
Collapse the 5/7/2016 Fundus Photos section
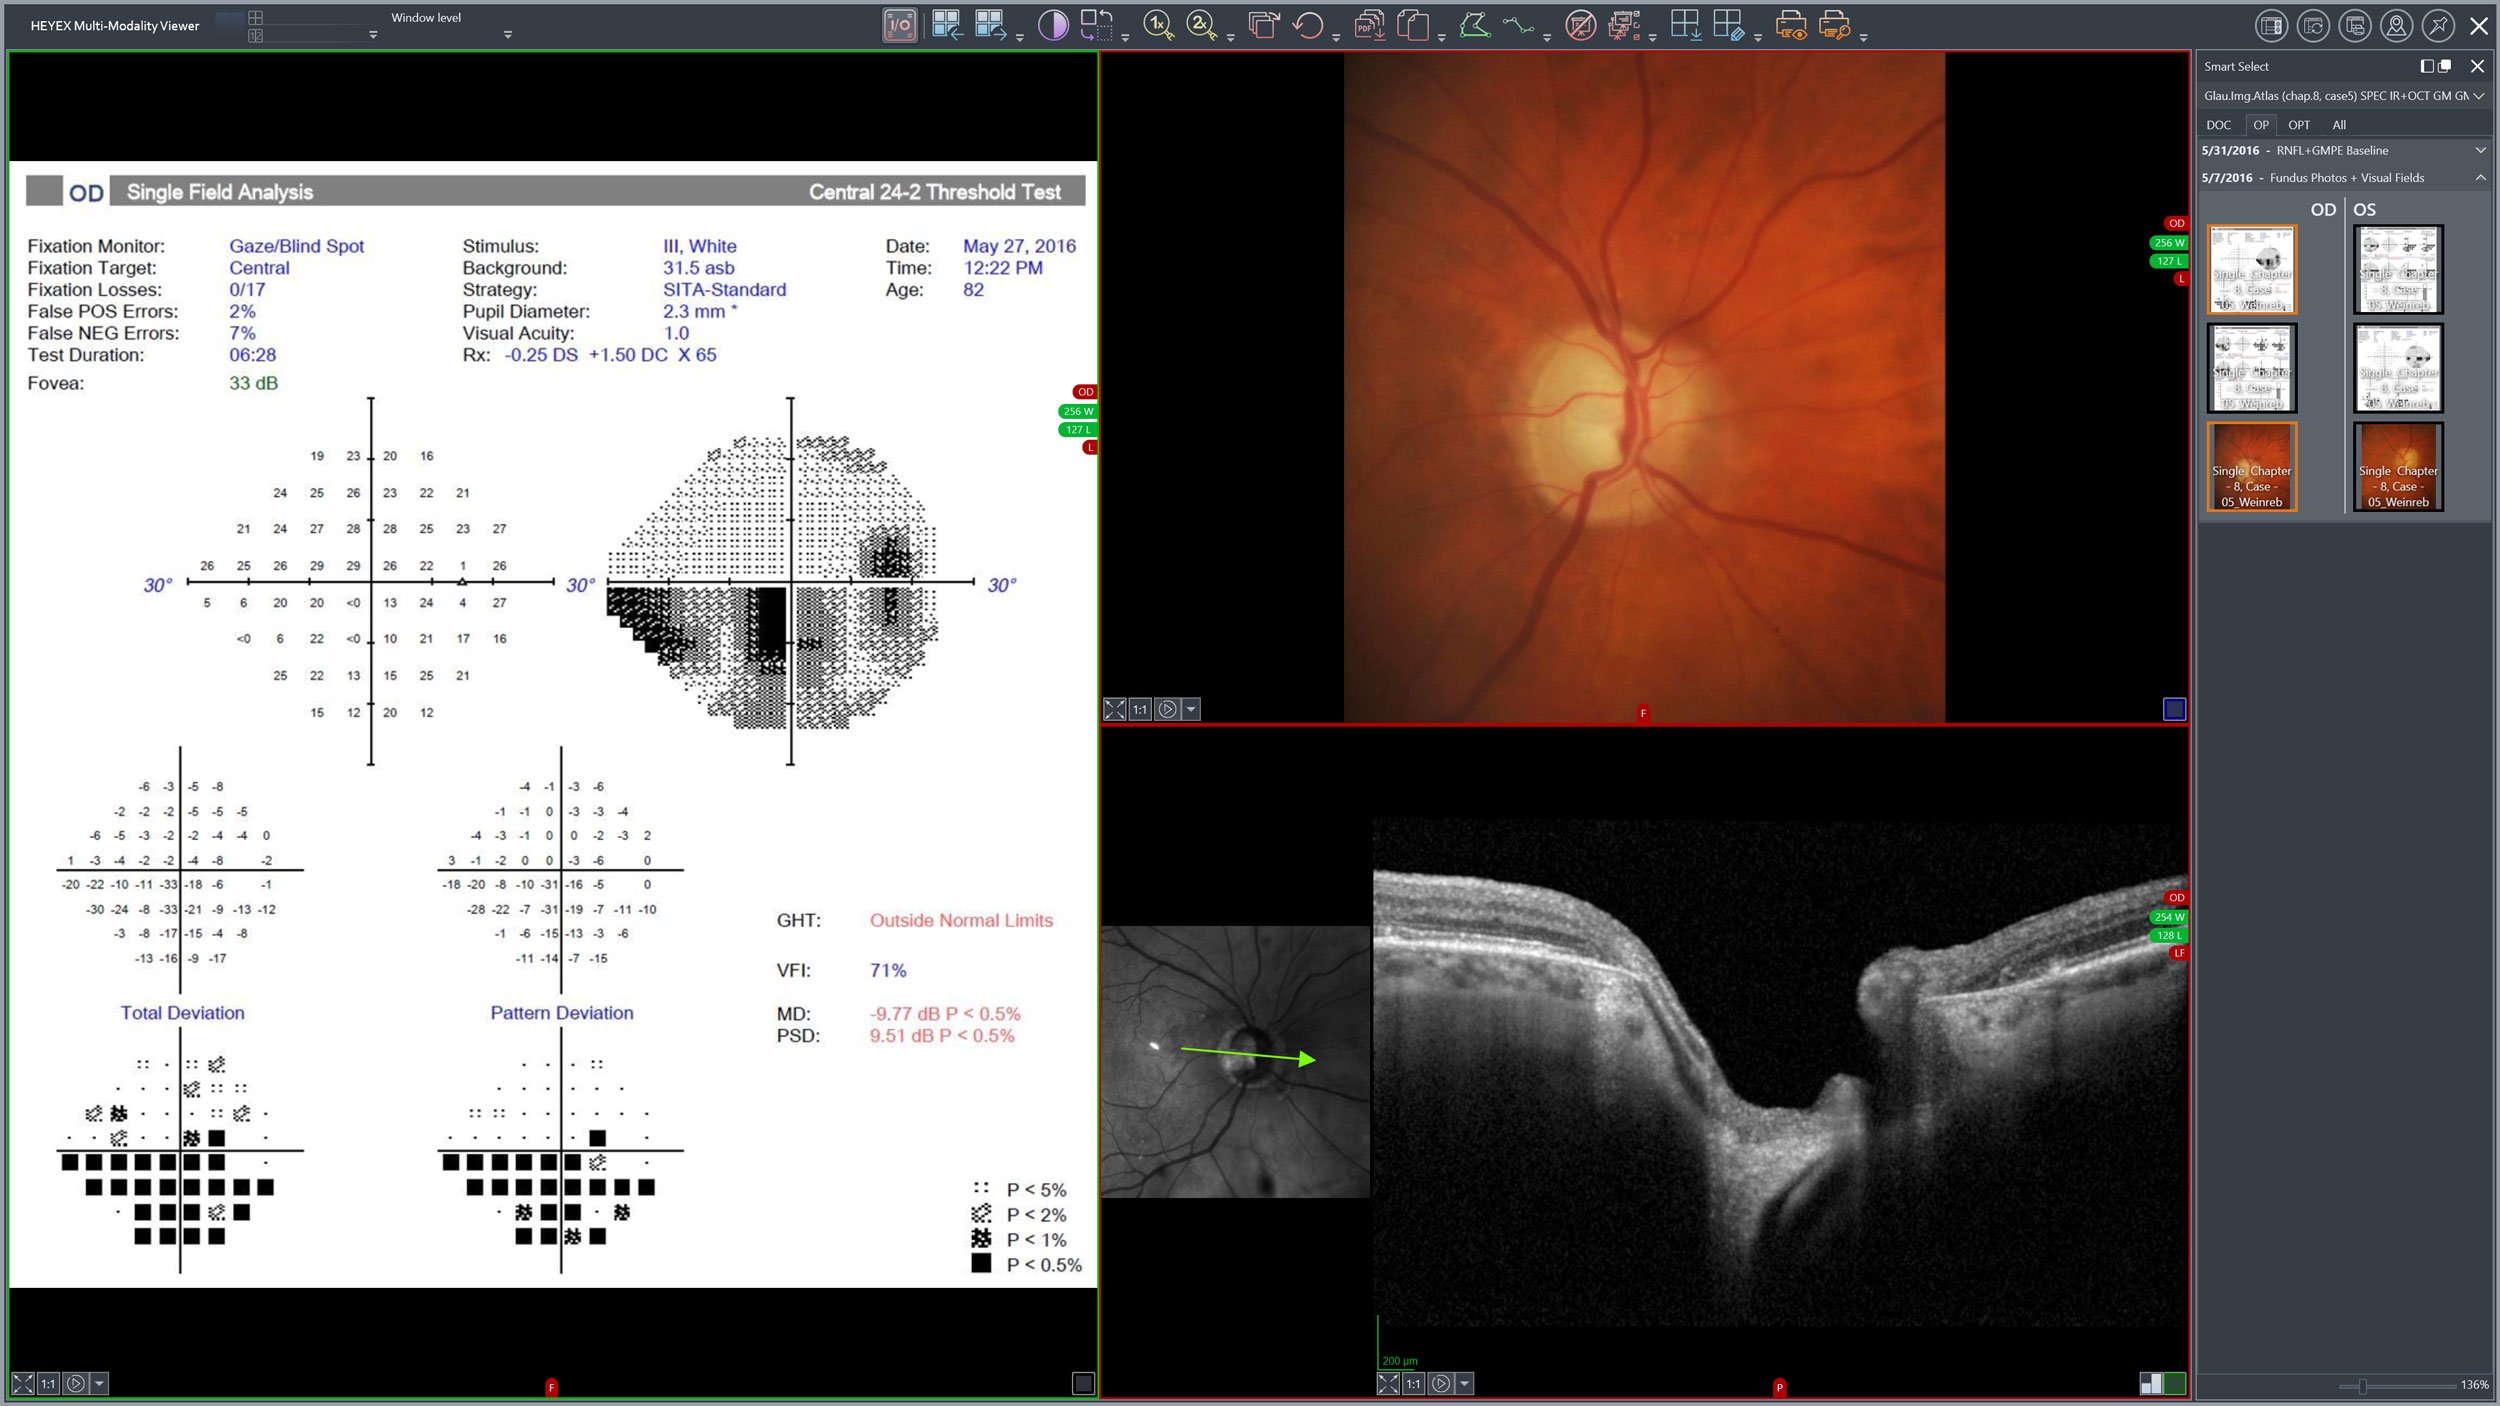pyautogui.click(x=2480, y=178)
